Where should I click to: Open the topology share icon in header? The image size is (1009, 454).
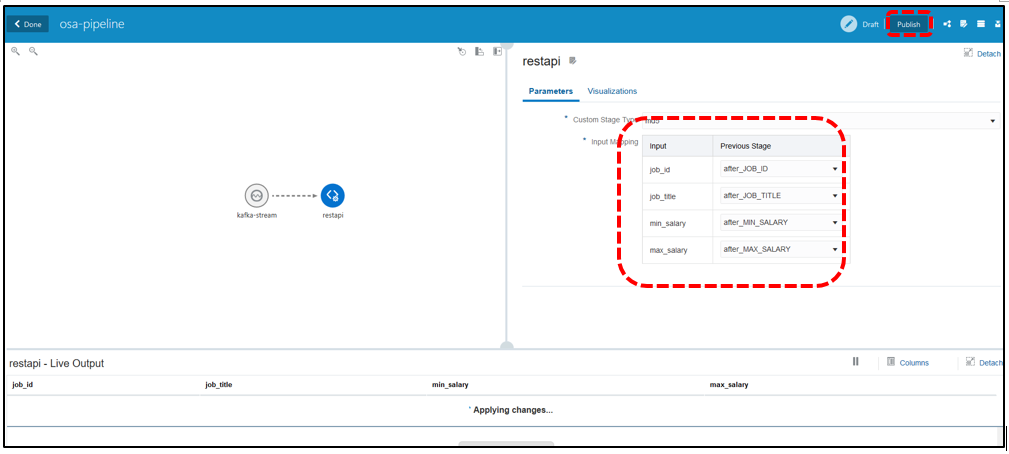(947, 24)
